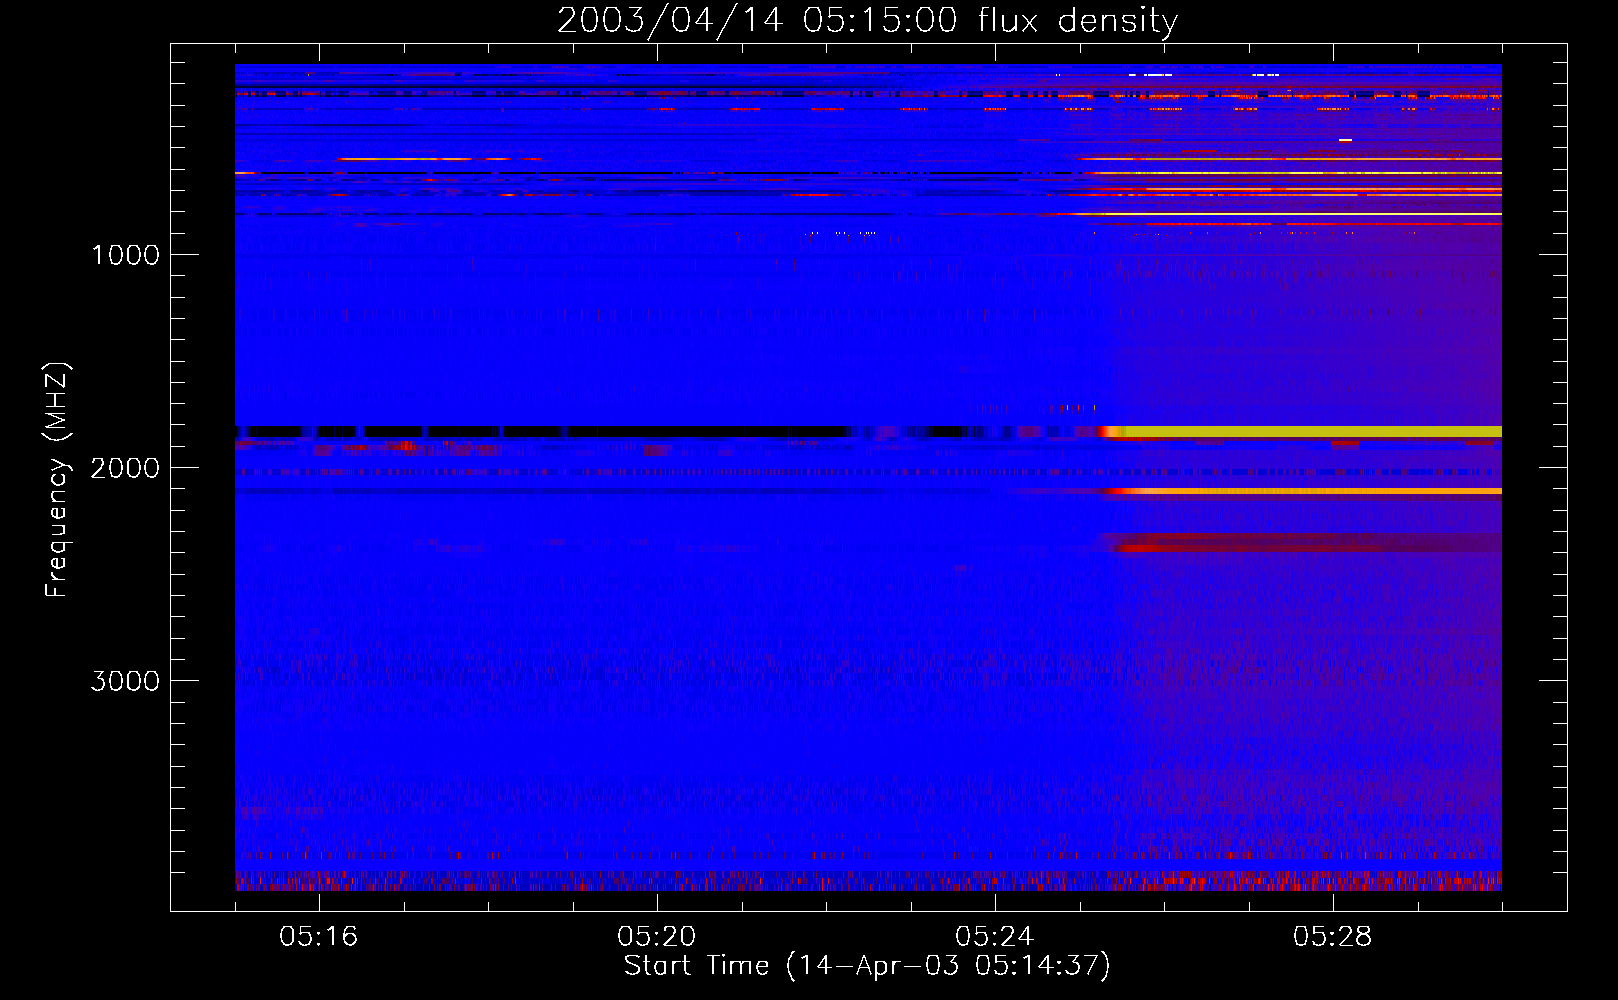Click the dark red band near 2400 MHz

(x=1305, y=544)
